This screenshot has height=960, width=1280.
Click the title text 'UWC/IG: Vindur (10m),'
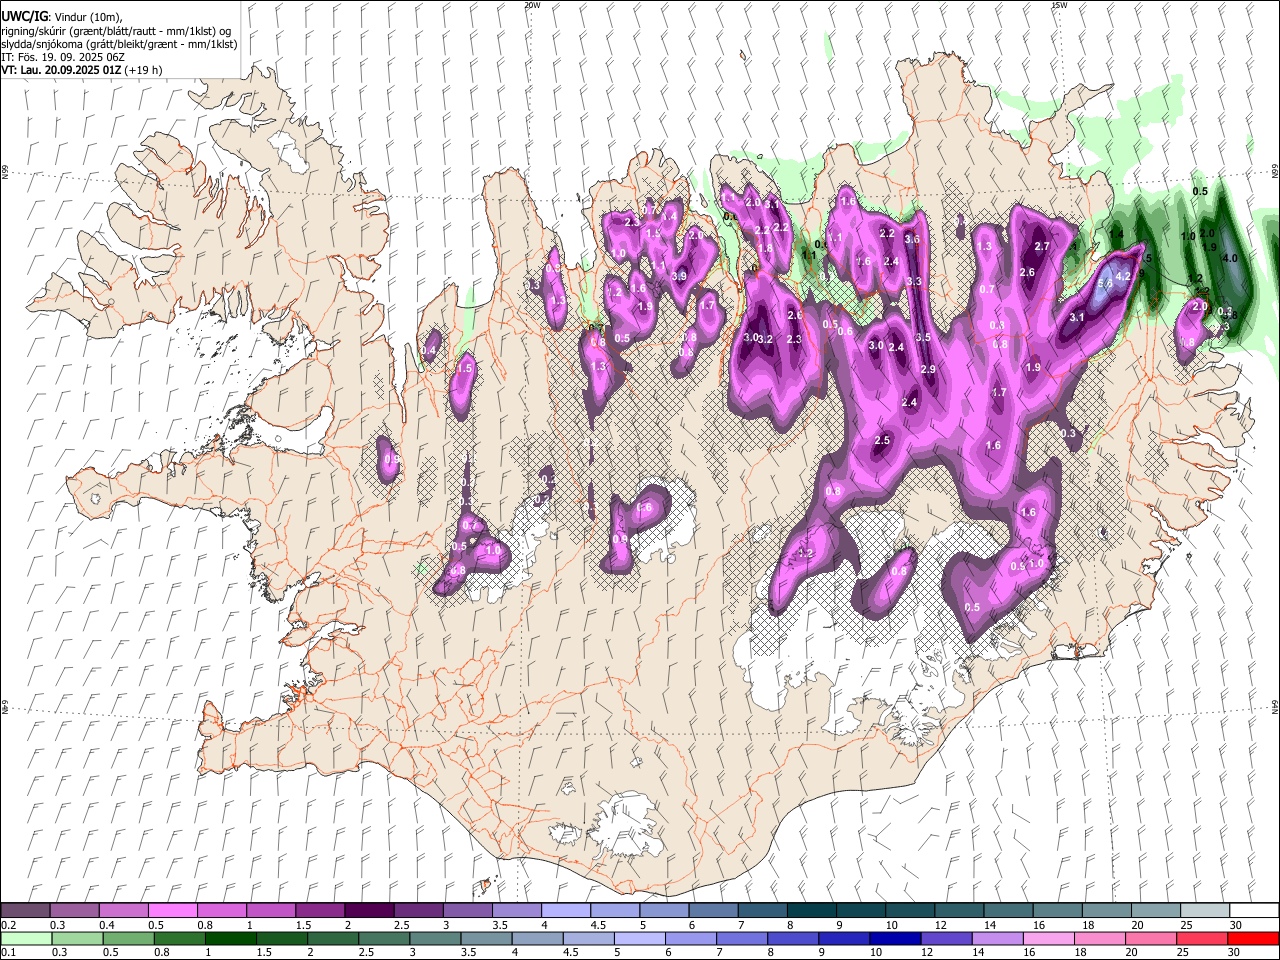[x=62, y=16]
